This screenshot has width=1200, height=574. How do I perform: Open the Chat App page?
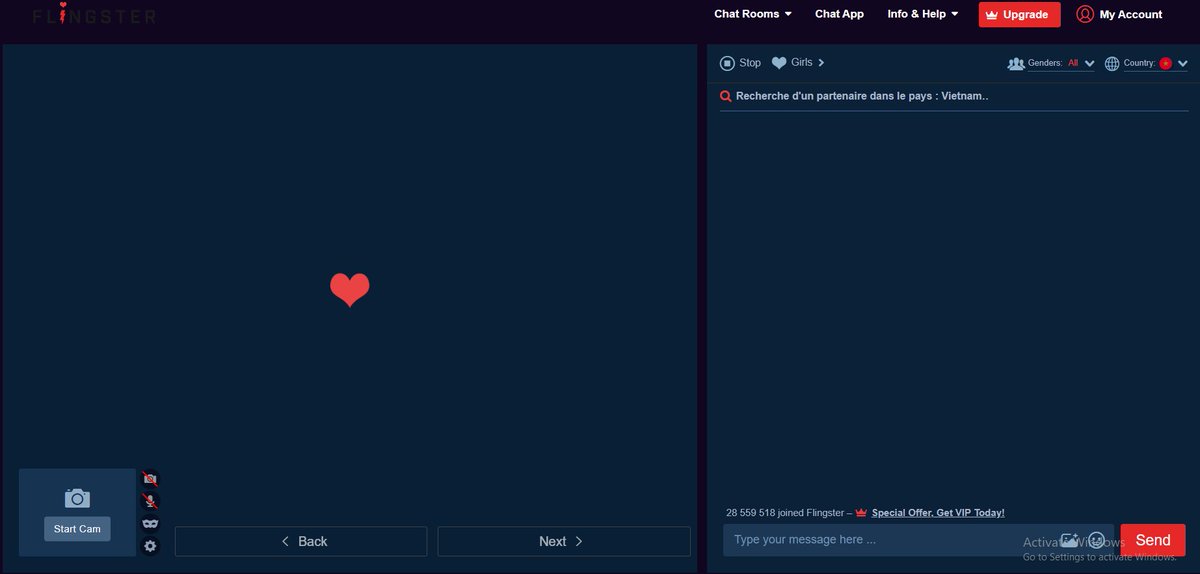click(839, 14)
